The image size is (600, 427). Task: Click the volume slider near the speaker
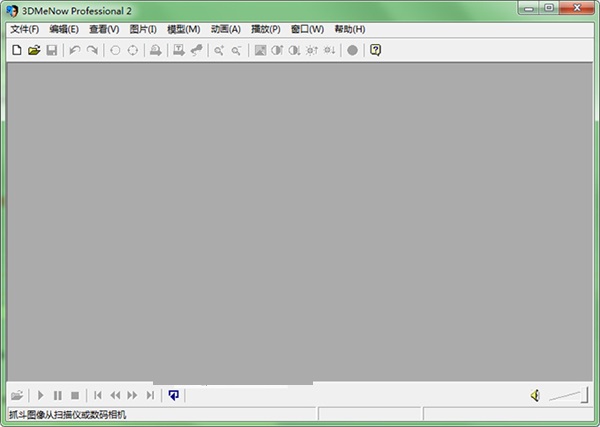[x=567, y=396]
